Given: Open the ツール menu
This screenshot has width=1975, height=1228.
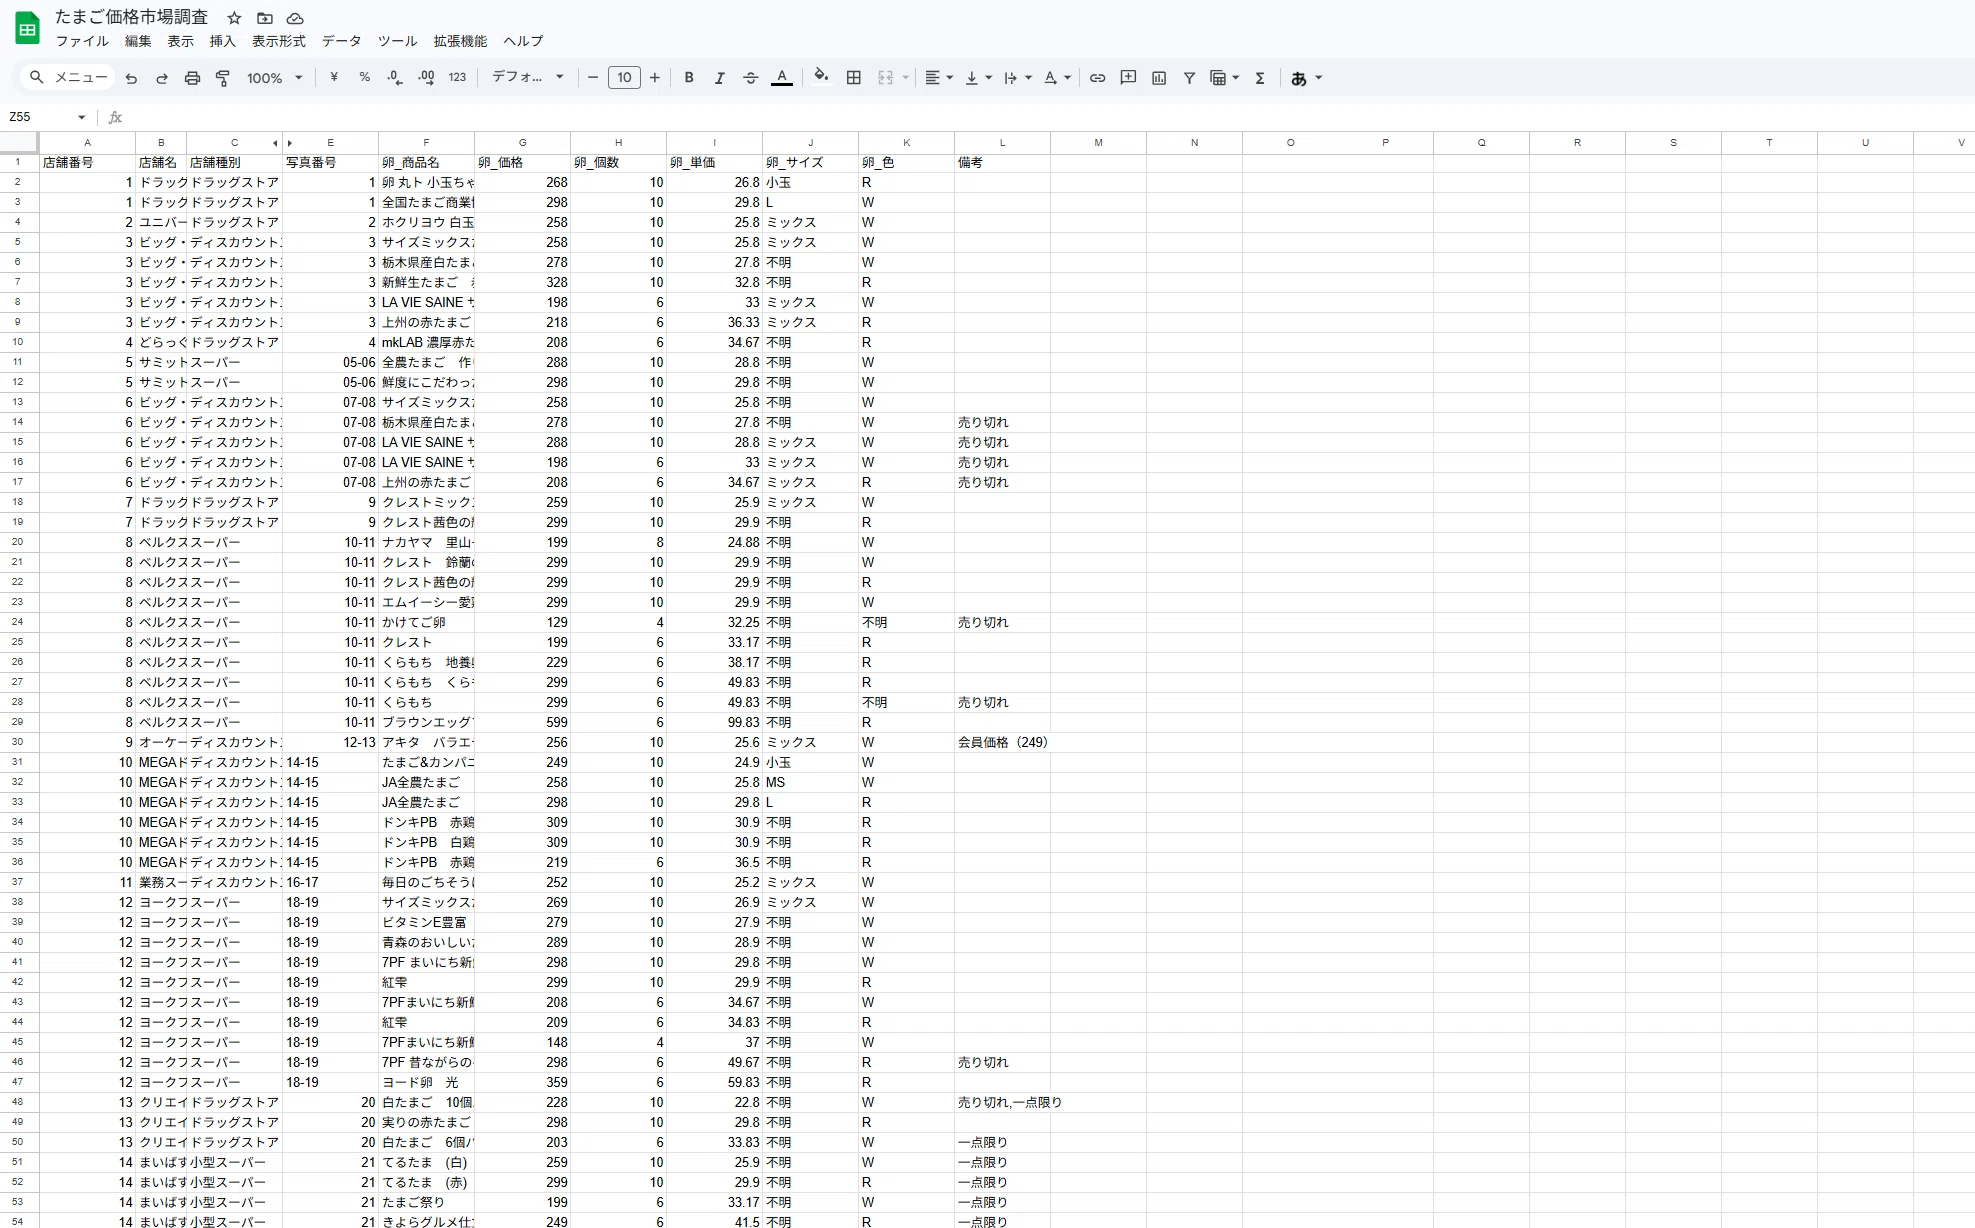Looking at the screenshot, I should pyautogui.click(x=397, y=41).
